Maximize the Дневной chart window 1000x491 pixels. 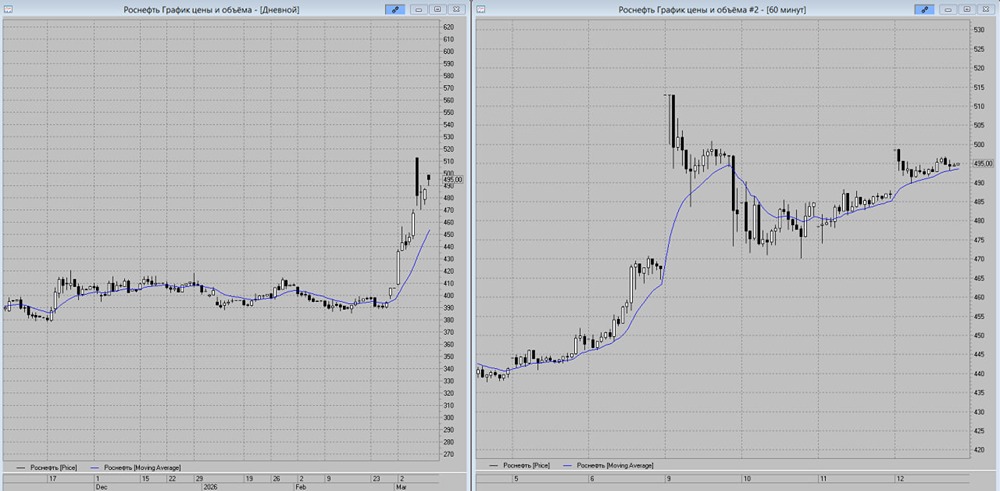438,10
